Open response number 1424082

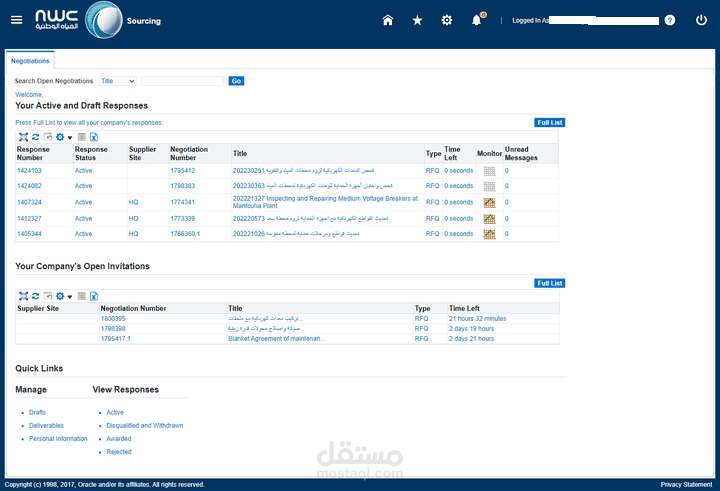[29, 186]
